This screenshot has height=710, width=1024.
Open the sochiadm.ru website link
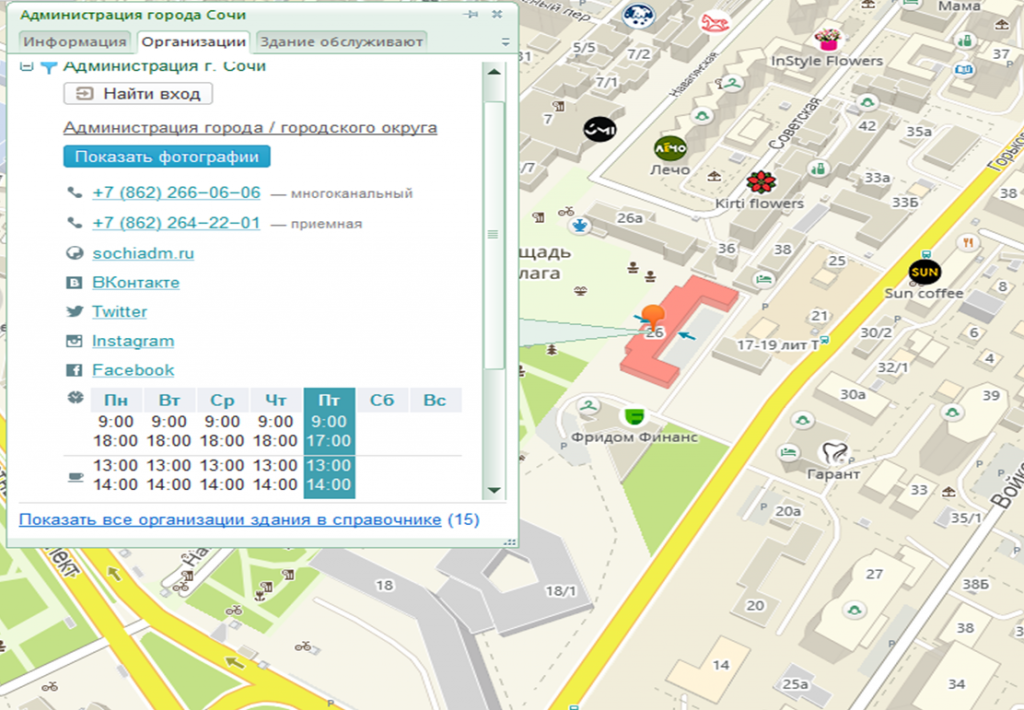(x=143, y=254)
